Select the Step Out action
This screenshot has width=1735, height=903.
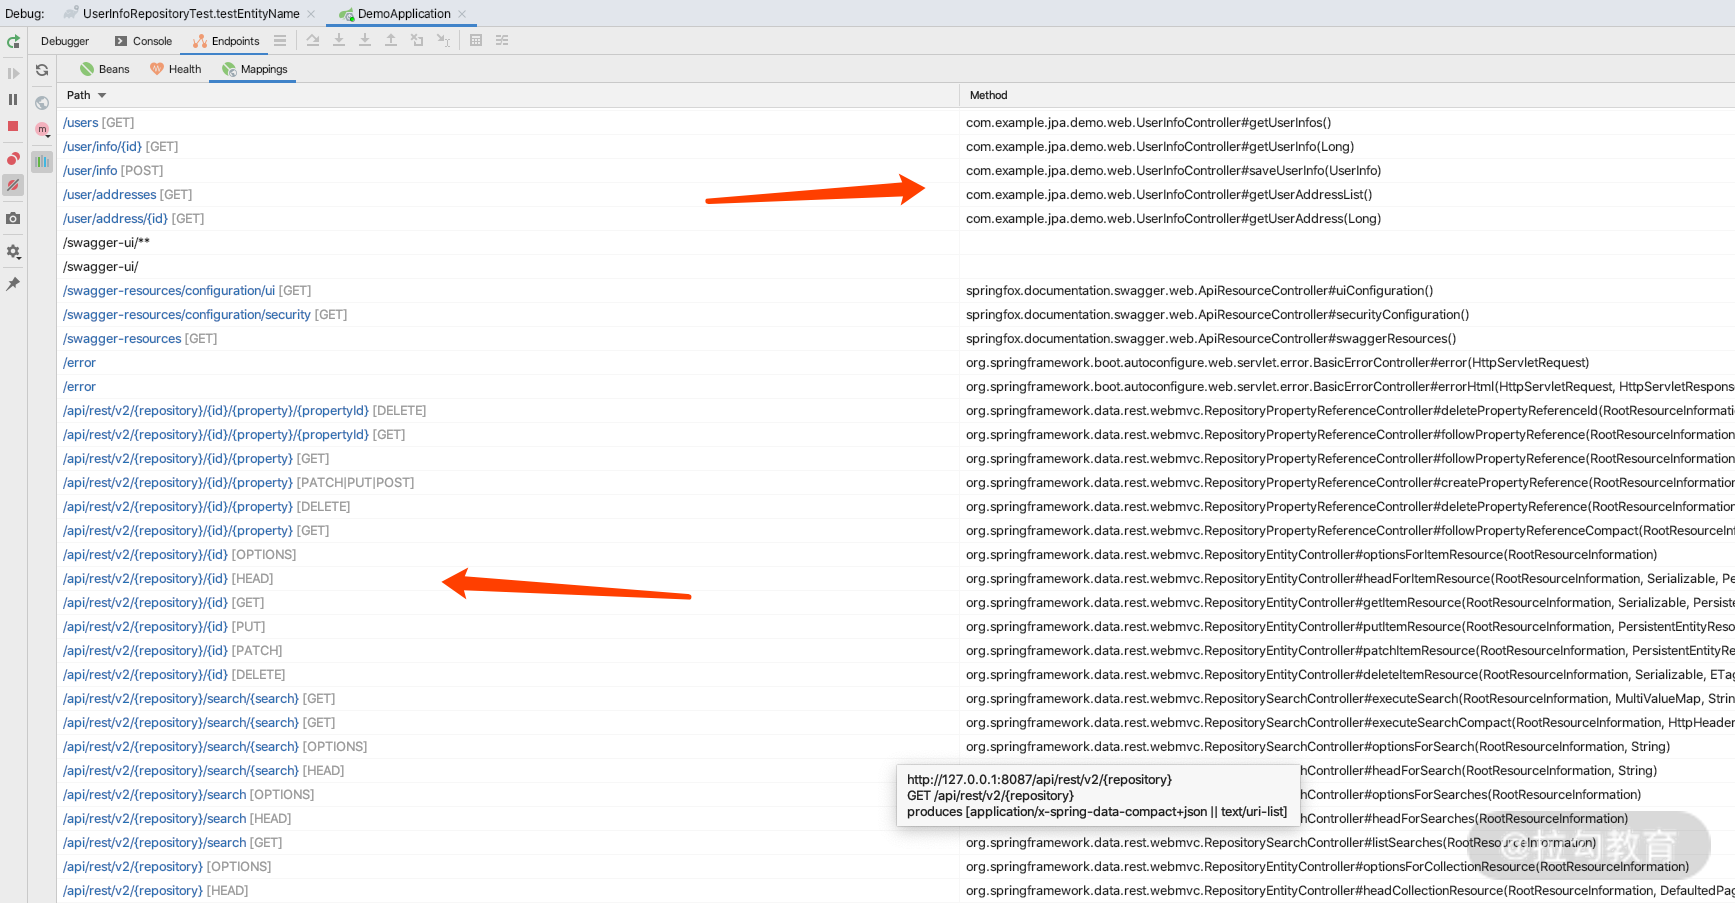tap(391, 40)
